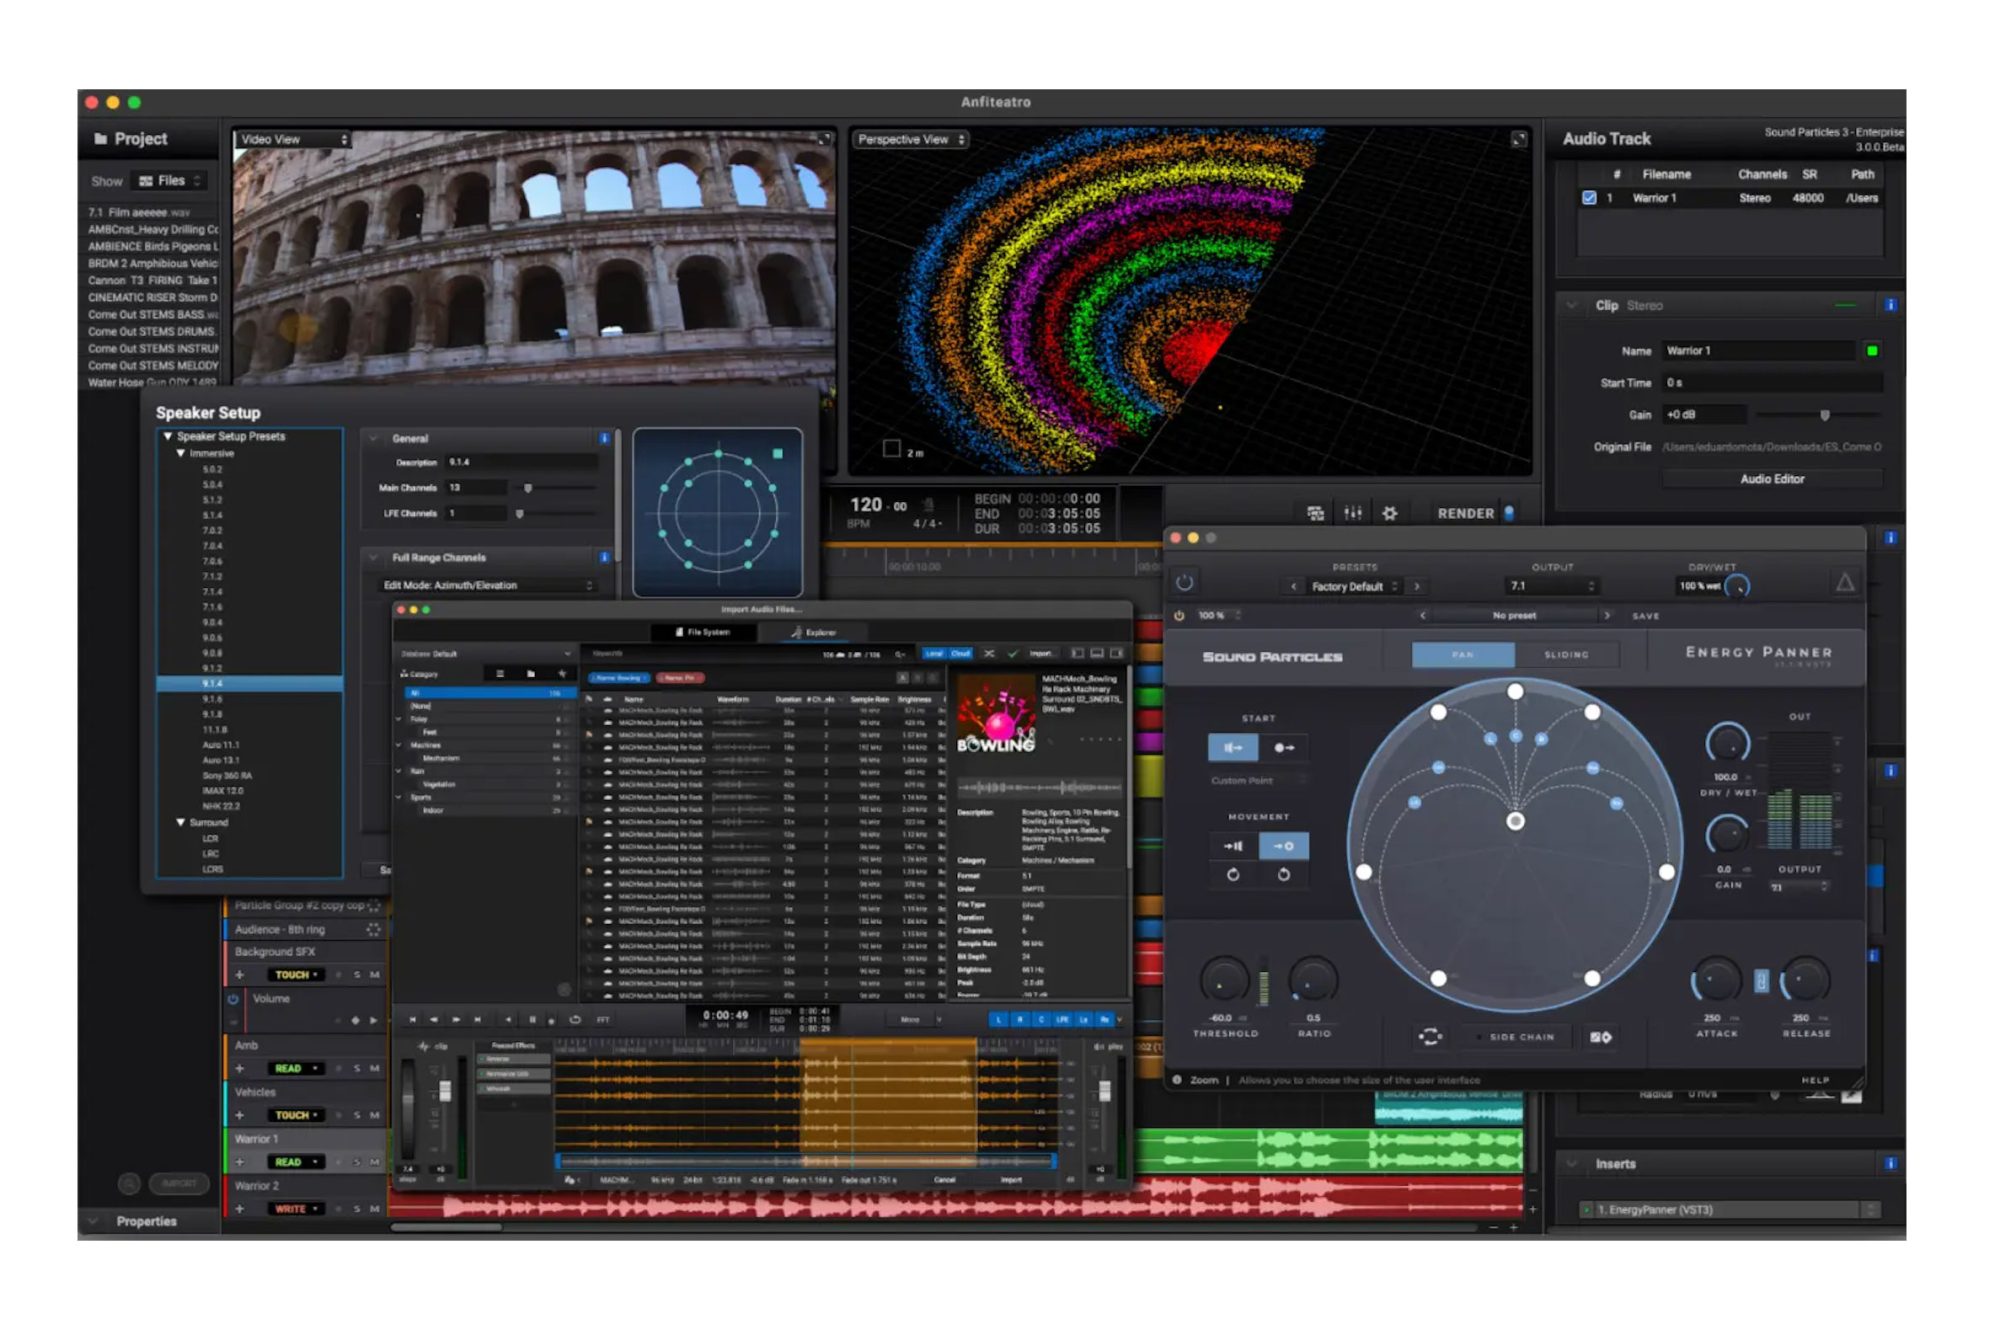Collapse the Speaker Setup Presets tree
This screenshot has width=2000, height=1319.
coord(167,436)
